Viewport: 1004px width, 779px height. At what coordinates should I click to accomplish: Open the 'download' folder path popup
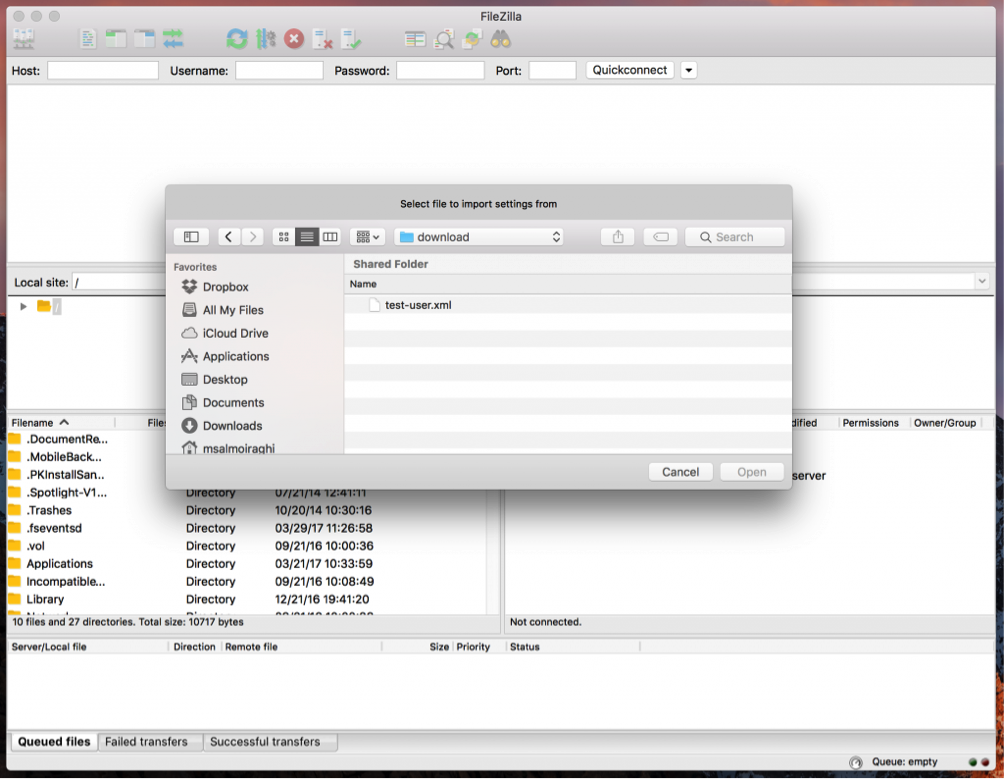tap(479, 237)
